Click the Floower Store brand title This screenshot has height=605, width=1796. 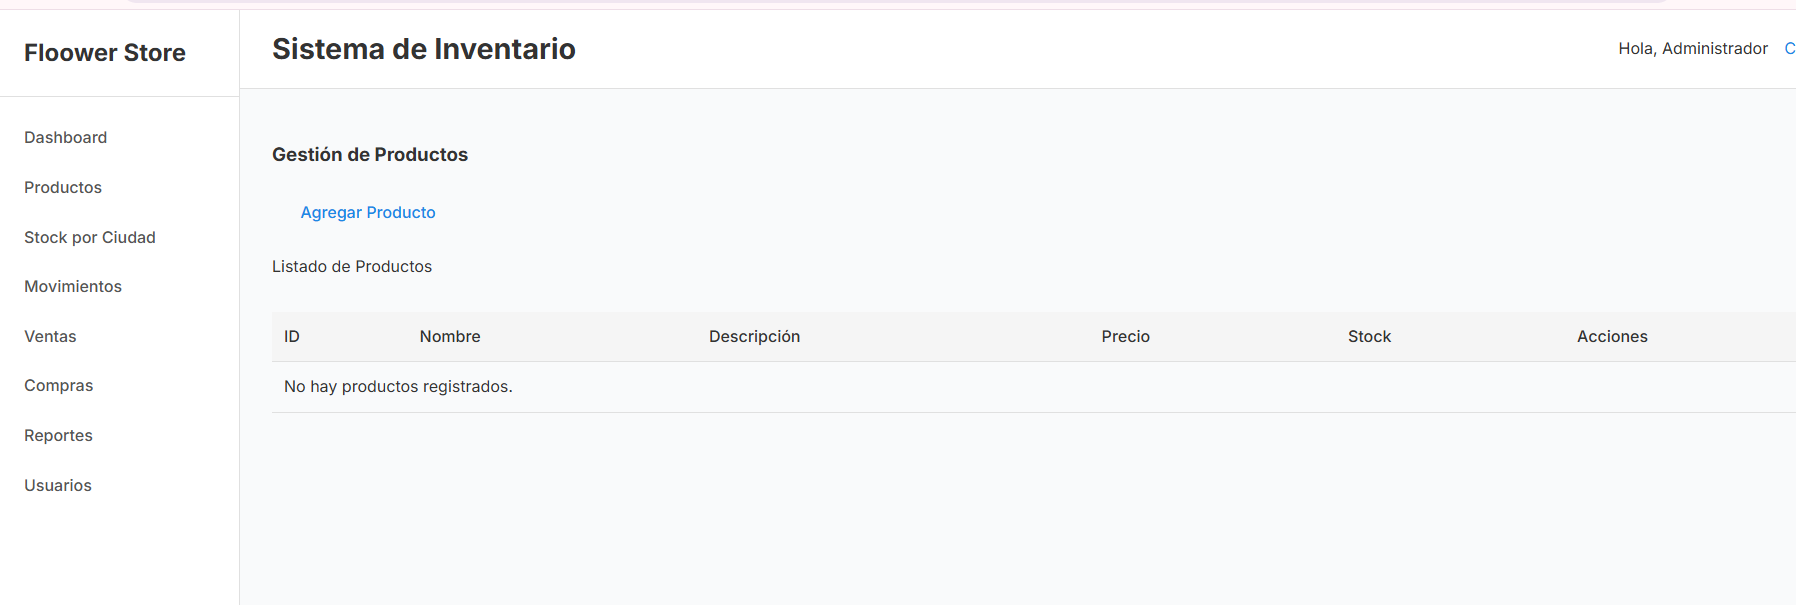(105, 53)
